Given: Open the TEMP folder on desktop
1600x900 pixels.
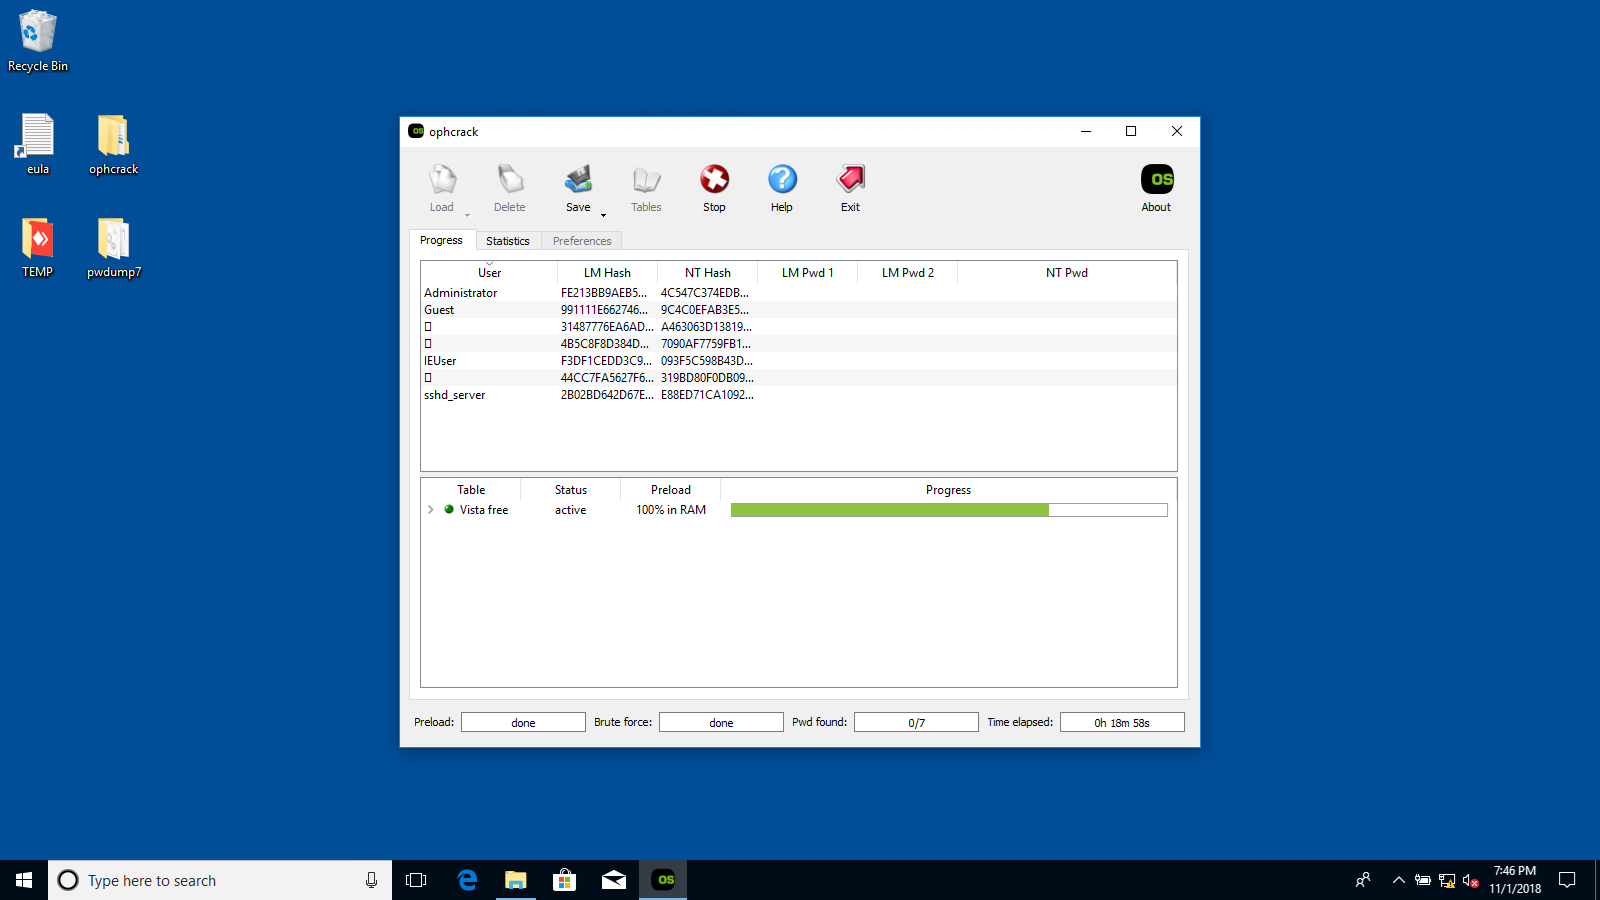Looking at the screenshot, I should [x=38, y=247].
